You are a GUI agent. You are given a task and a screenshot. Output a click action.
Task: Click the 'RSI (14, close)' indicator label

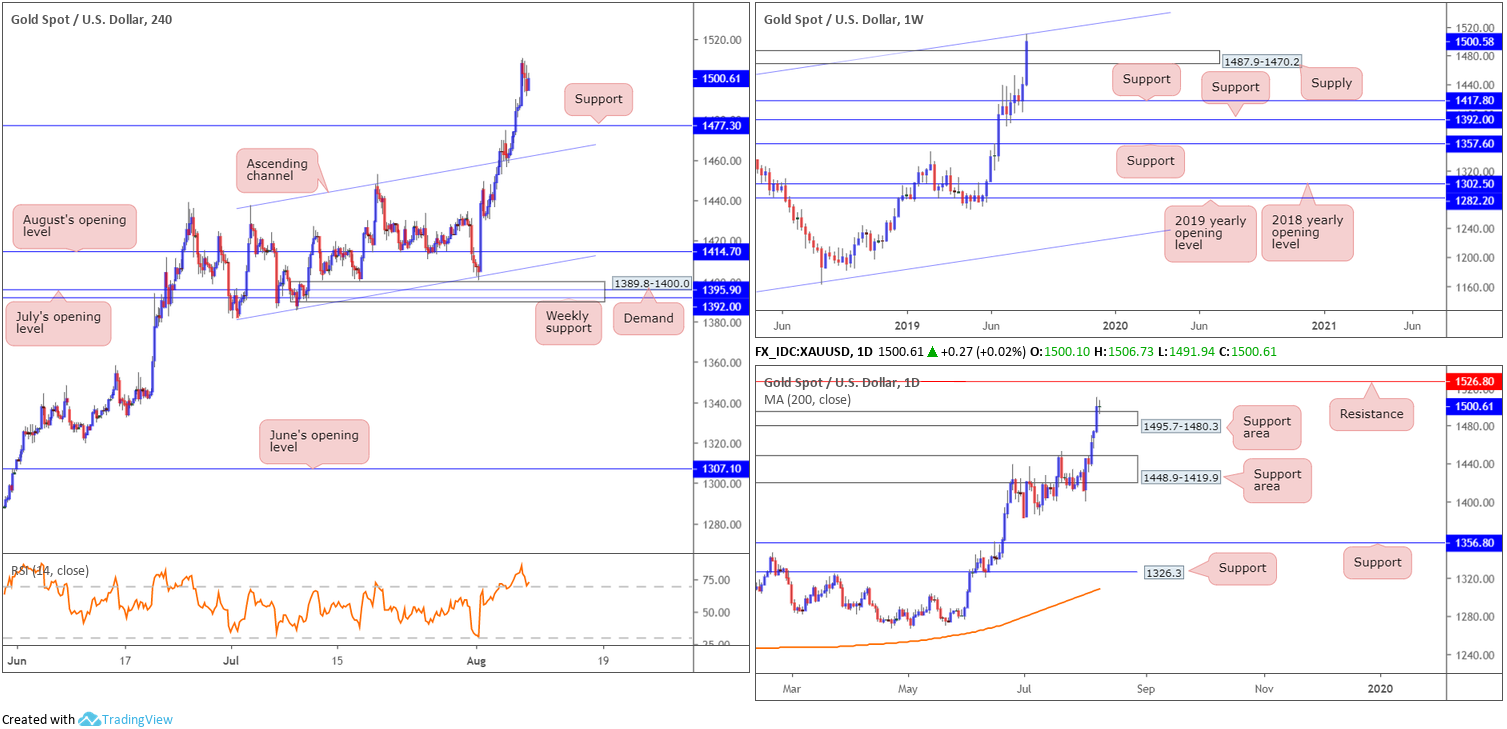[50, 571]
